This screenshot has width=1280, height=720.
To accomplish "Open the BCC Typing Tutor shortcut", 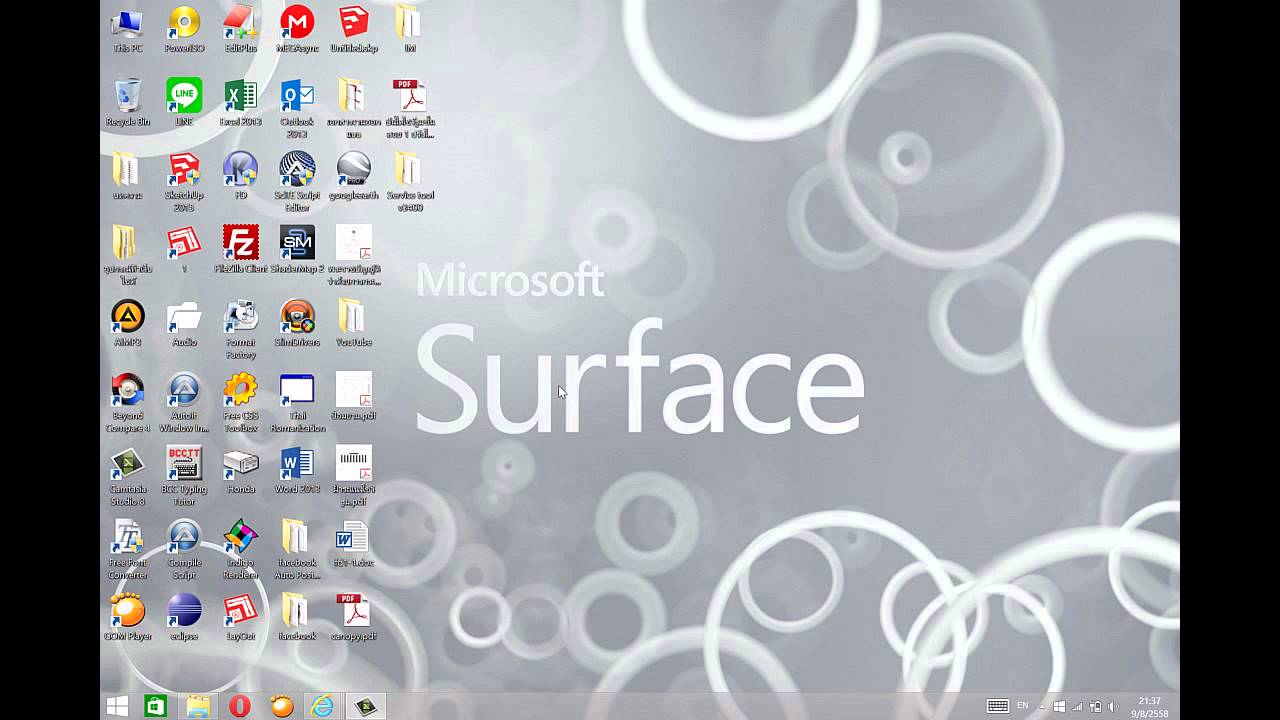I will tap(184, 476).
